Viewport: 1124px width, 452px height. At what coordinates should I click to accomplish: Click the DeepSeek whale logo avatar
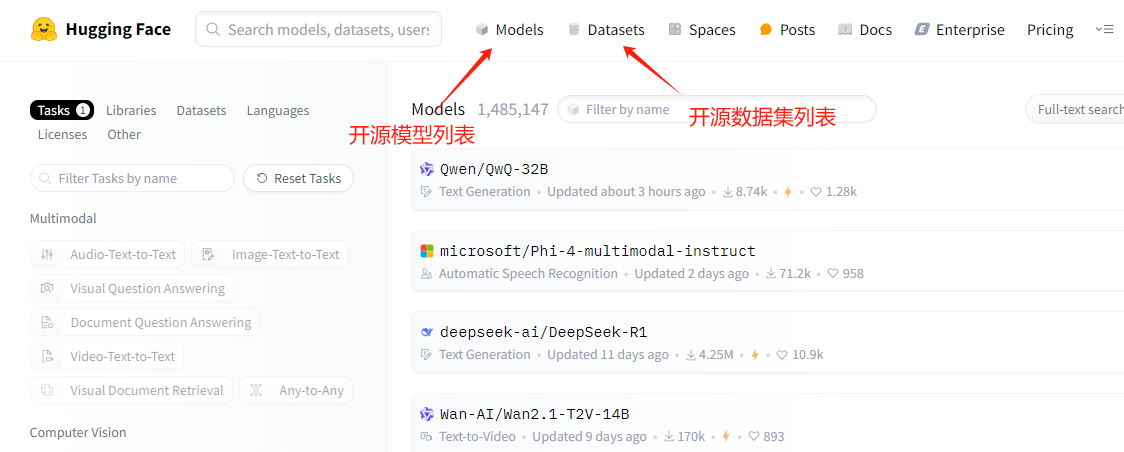coord(427,332)
